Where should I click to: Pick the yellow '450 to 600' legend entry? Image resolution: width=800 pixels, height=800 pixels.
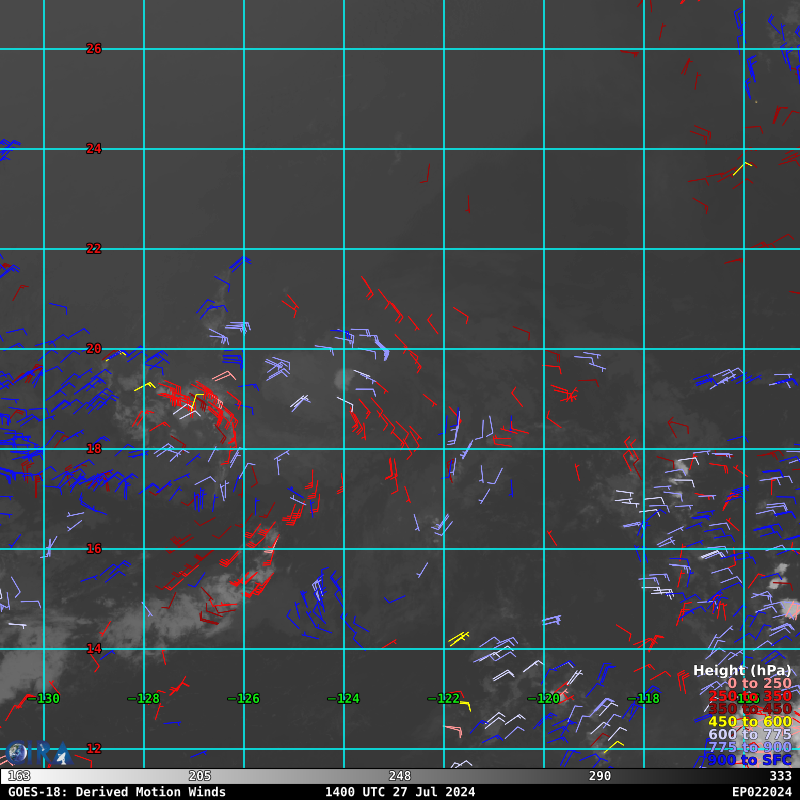750,722
